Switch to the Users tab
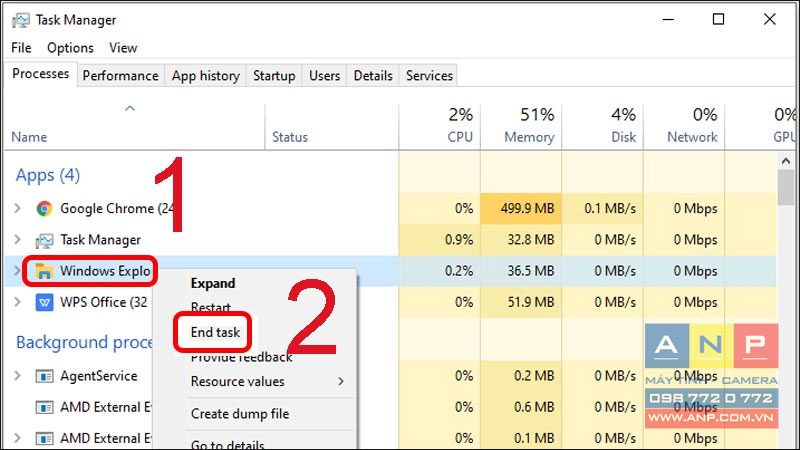Image resolution: width=800 pixels, height=450 pixels. (324, 76)
